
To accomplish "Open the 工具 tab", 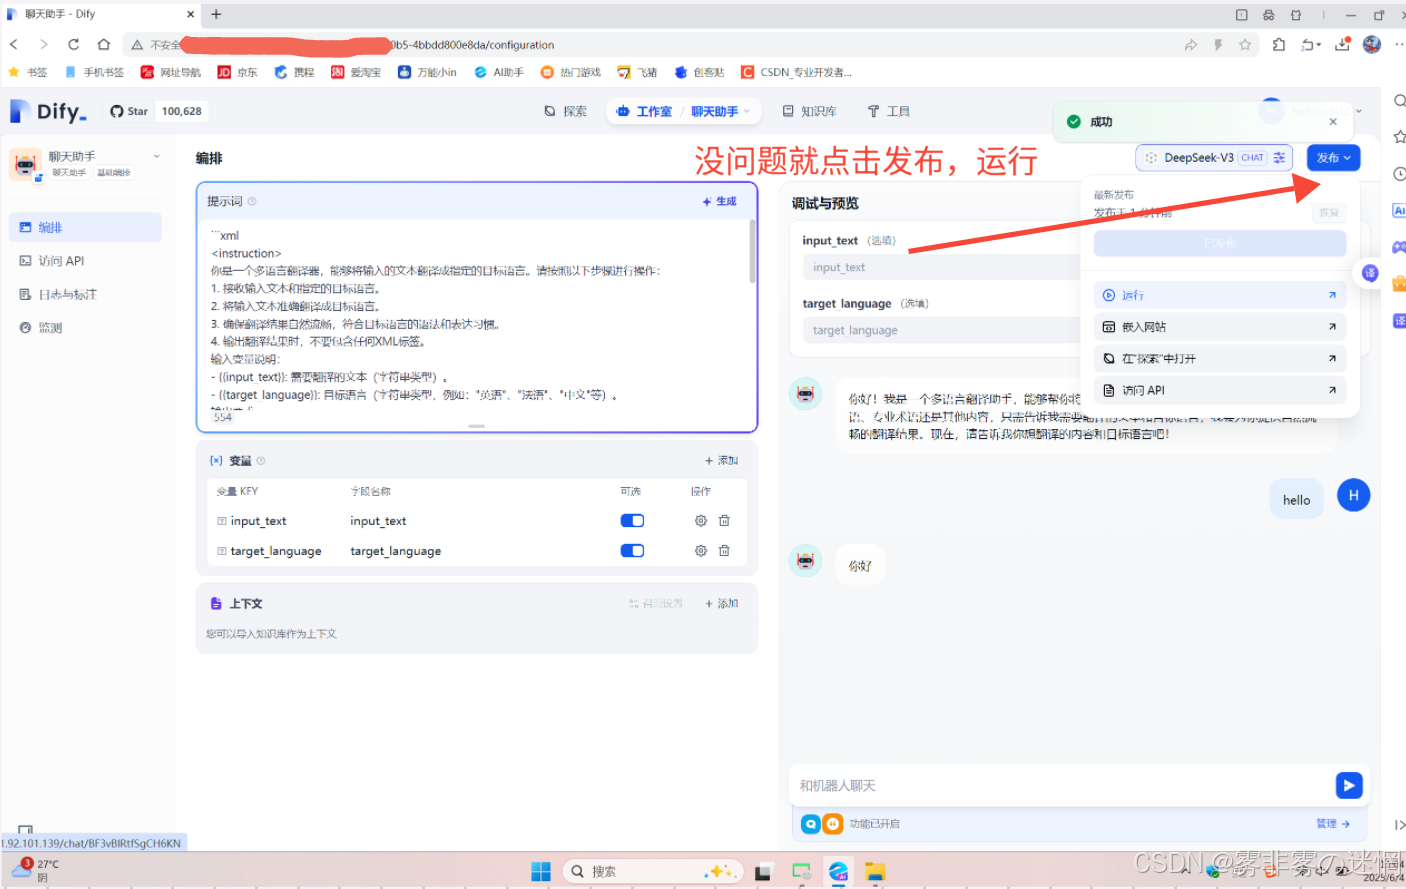I will pos(888,111).
